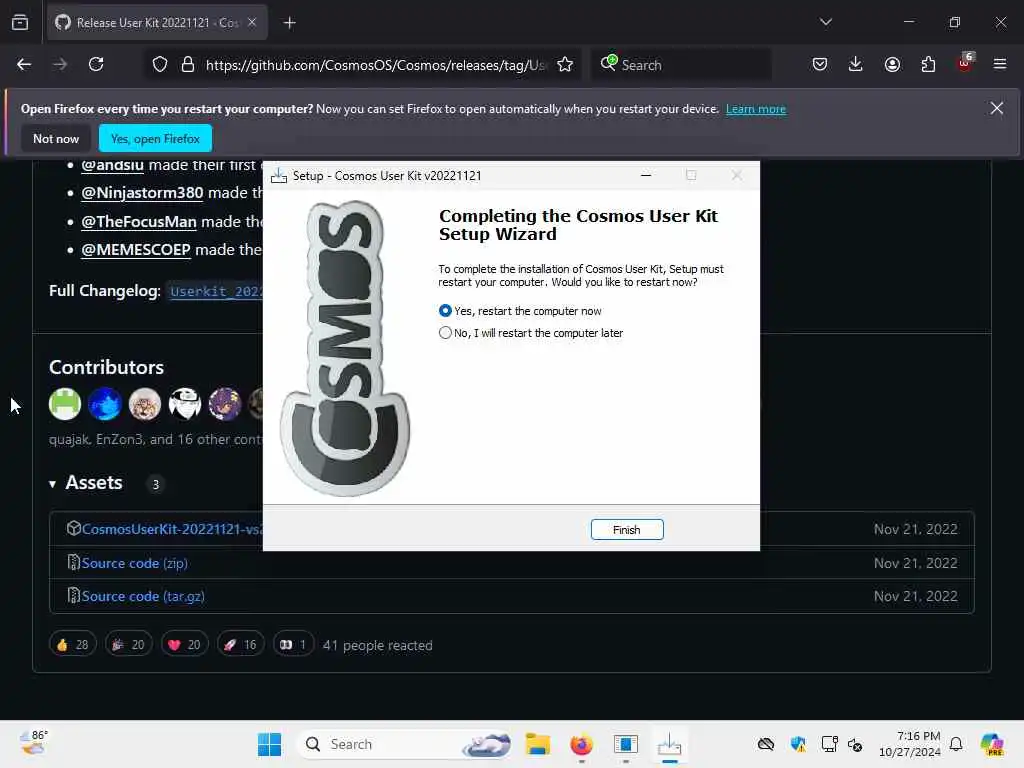Open the Windows Start menu

tap(269, 744)
